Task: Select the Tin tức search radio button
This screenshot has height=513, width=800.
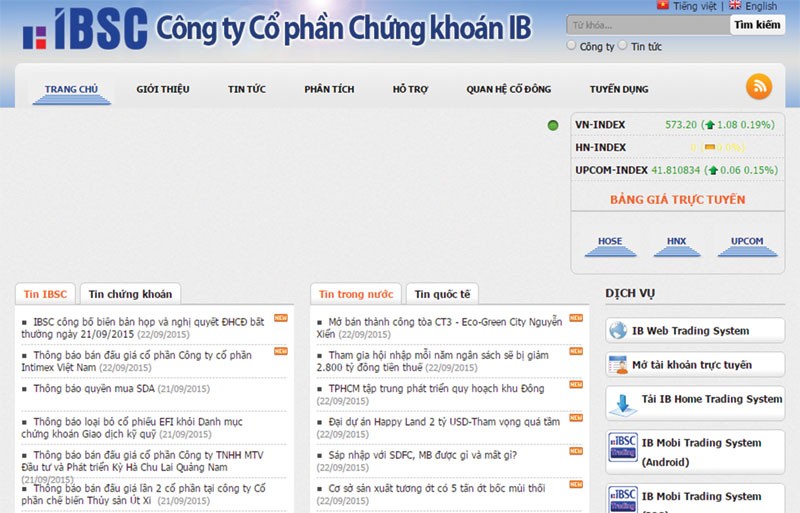Action: pyautogui.click(x=622, y=45)
